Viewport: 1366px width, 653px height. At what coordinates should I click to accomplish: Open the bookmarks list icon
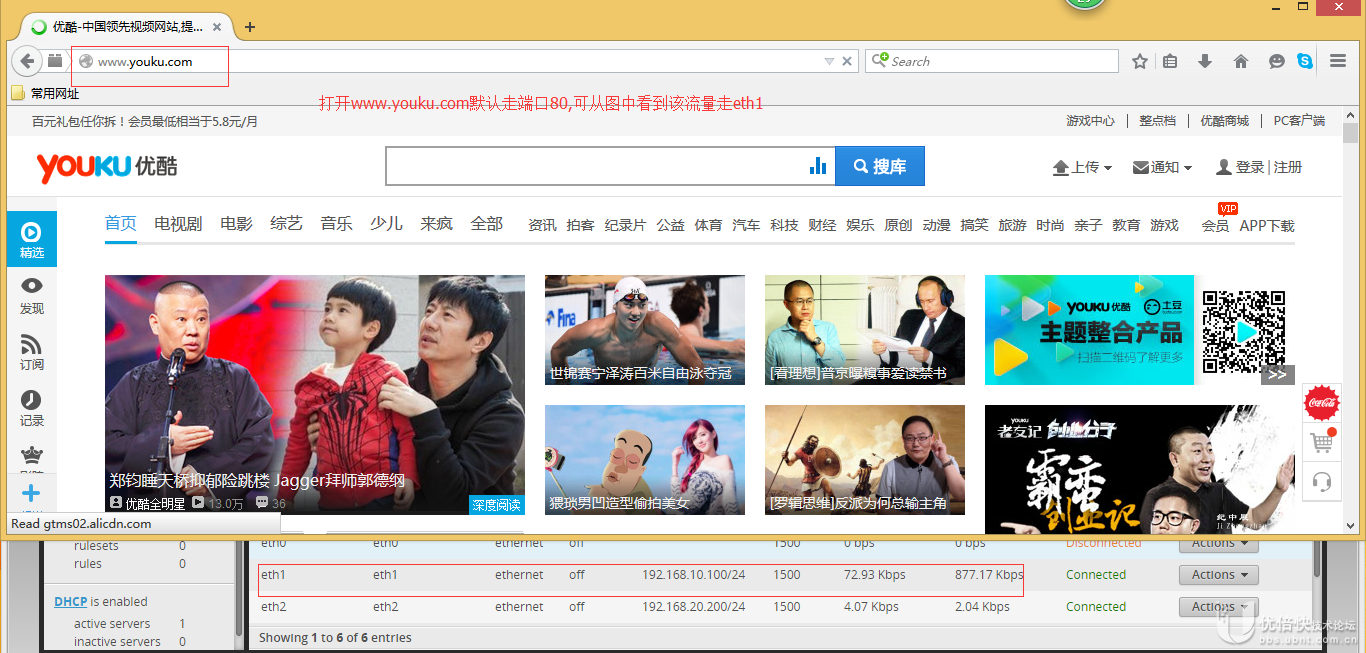pos(1171,61)
